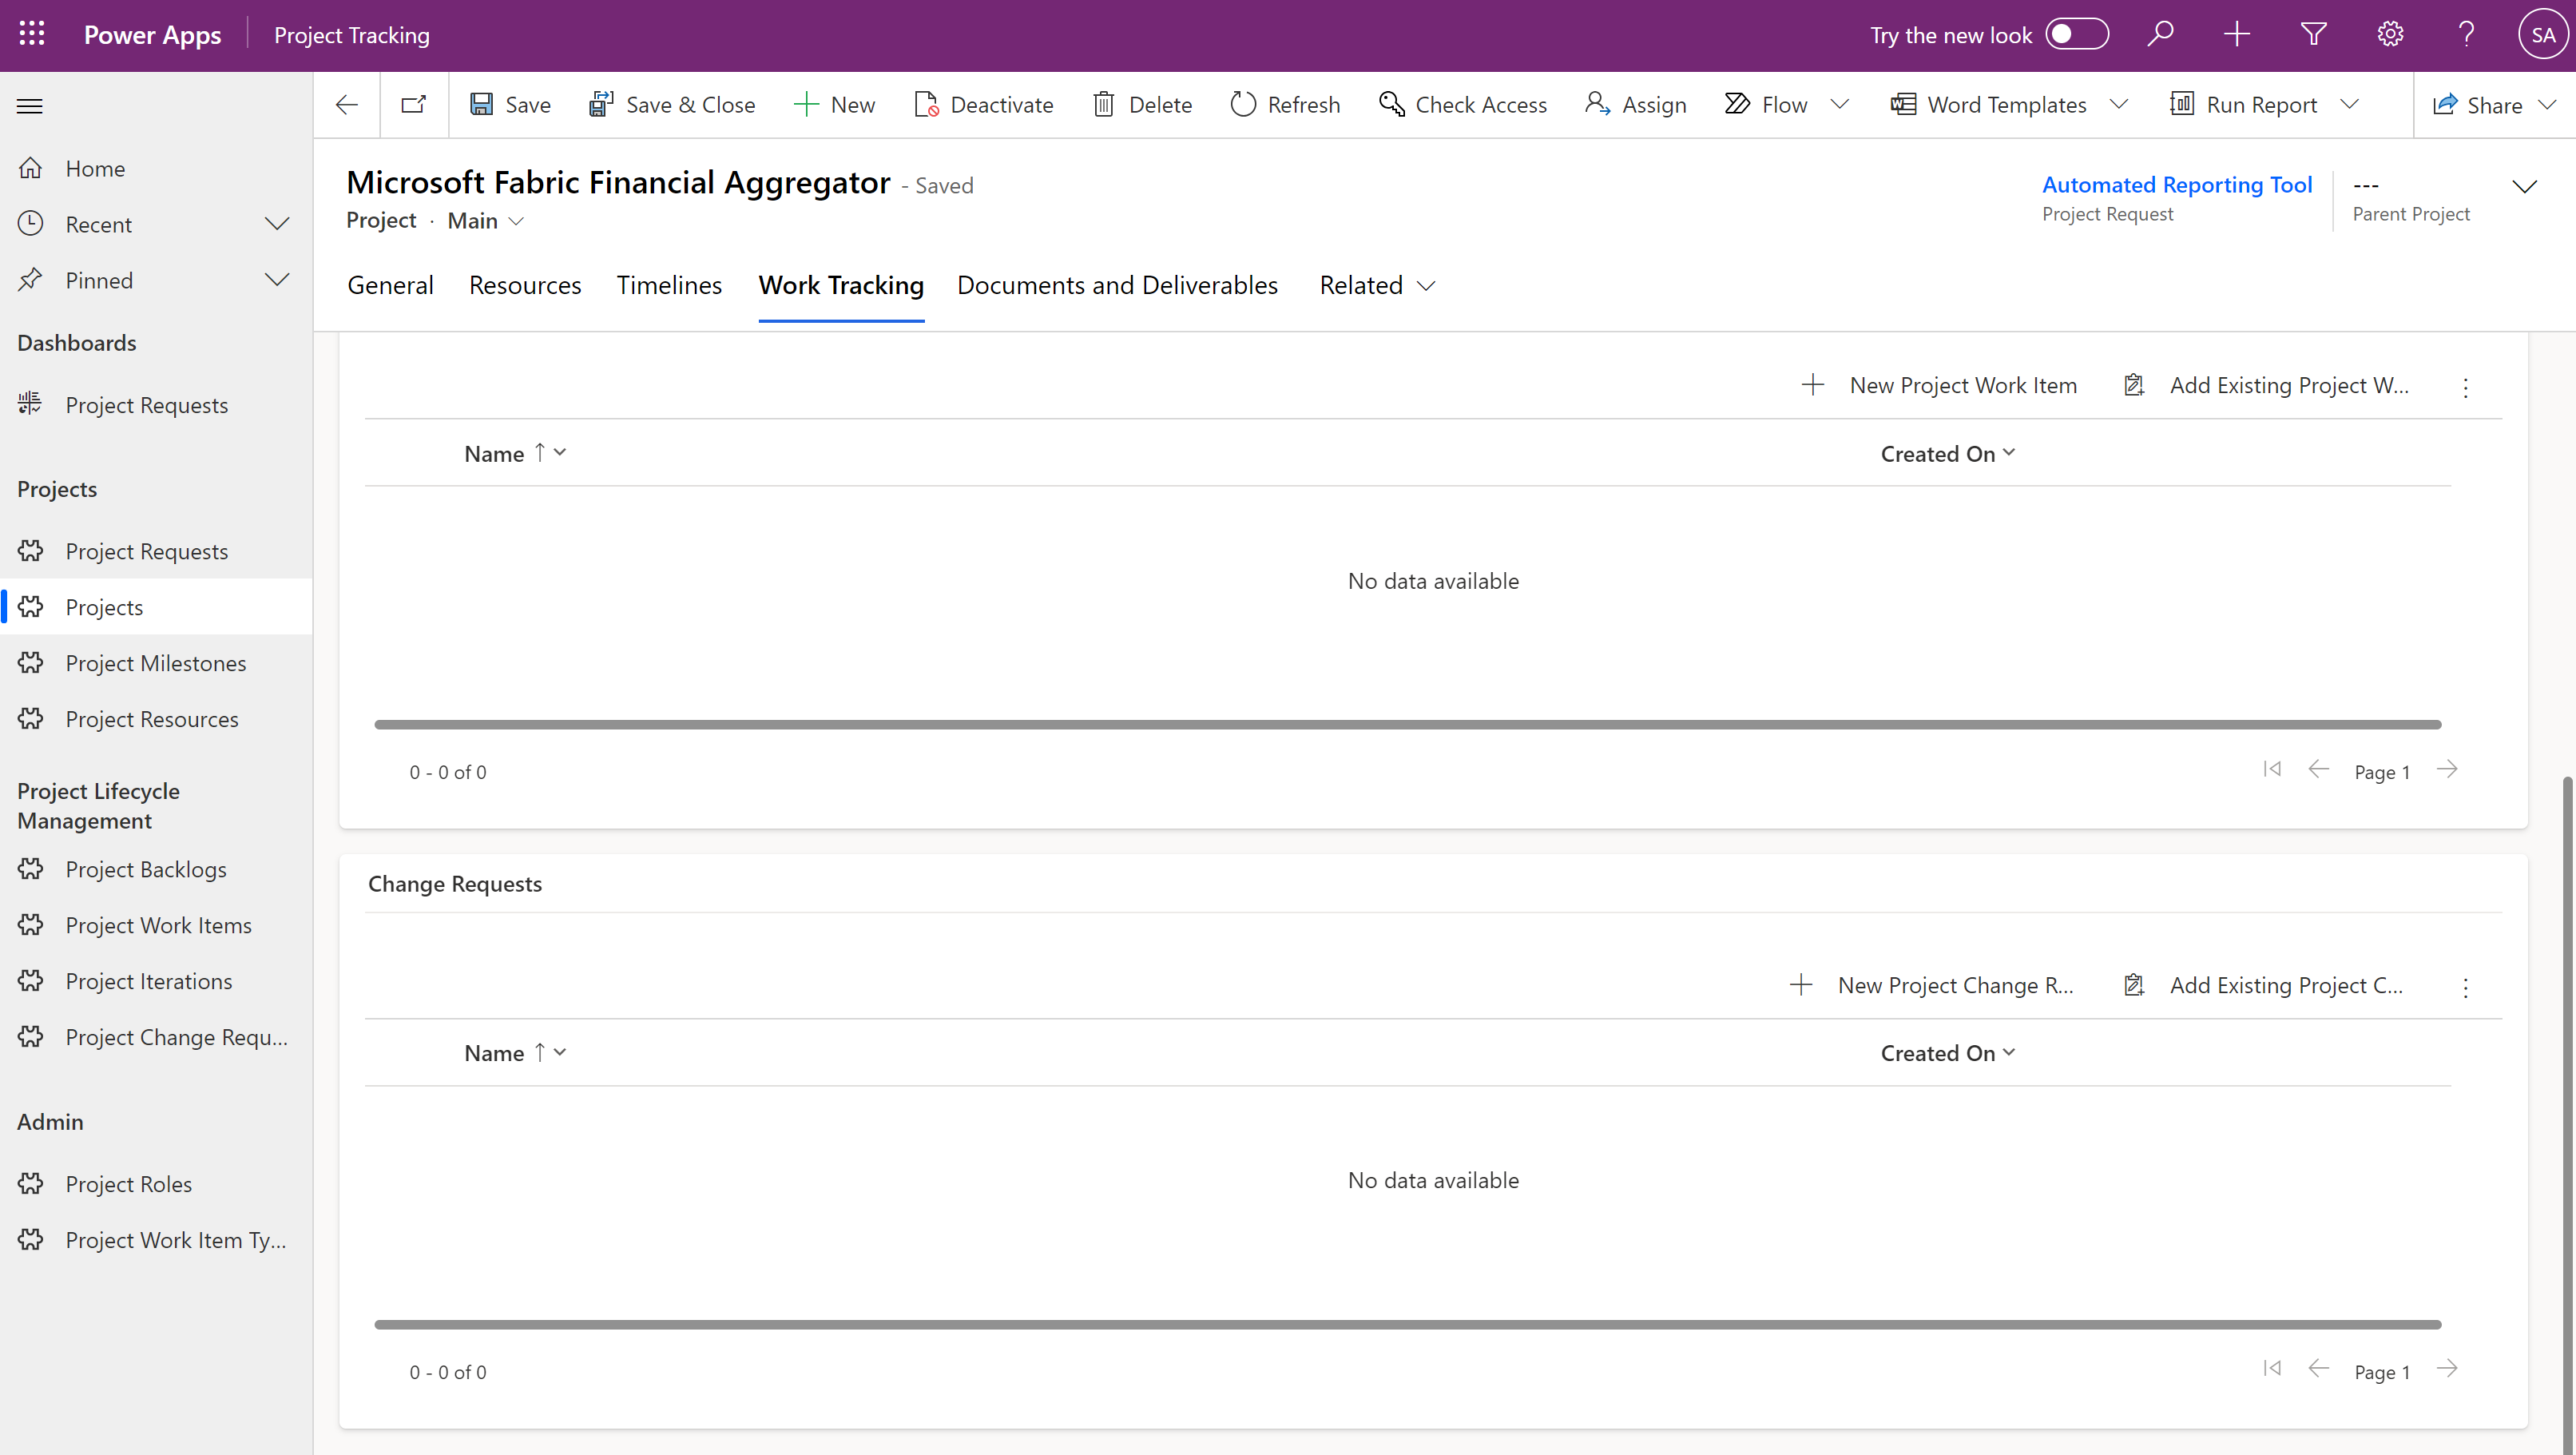This screenshot has width=2576, height=1455.
Task: Click the search magnifier icon
Action: point(2160,34)
